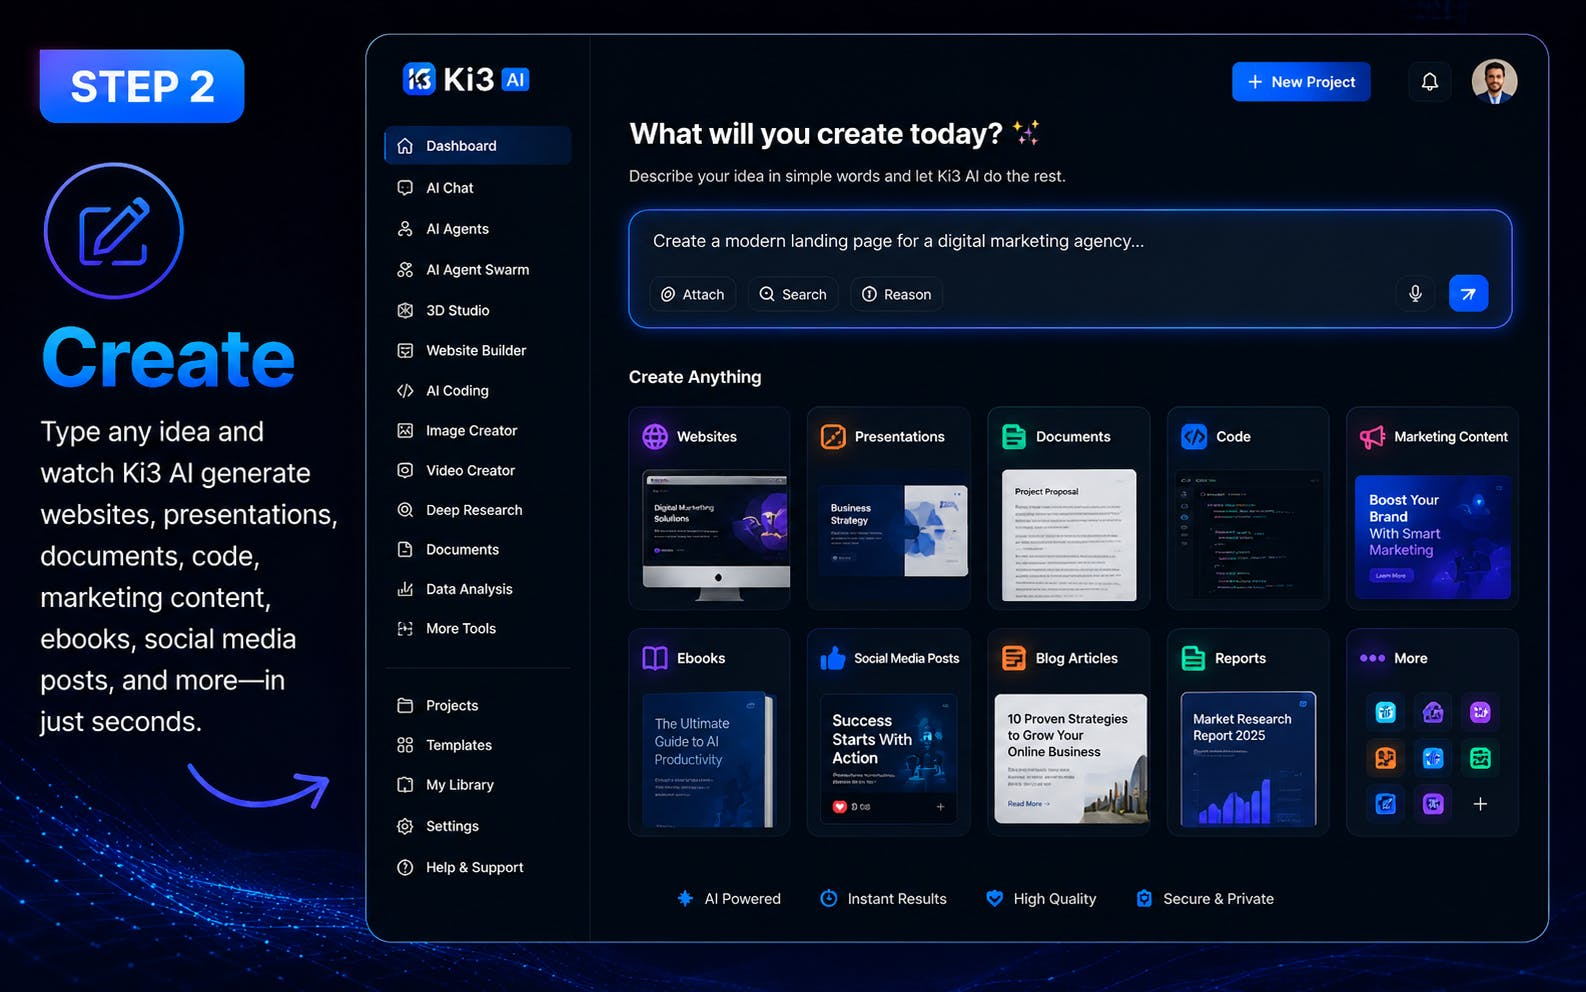The image size is (1586, 992).
Task: Open the user profile avatar
Action: tap(1494, 82)
